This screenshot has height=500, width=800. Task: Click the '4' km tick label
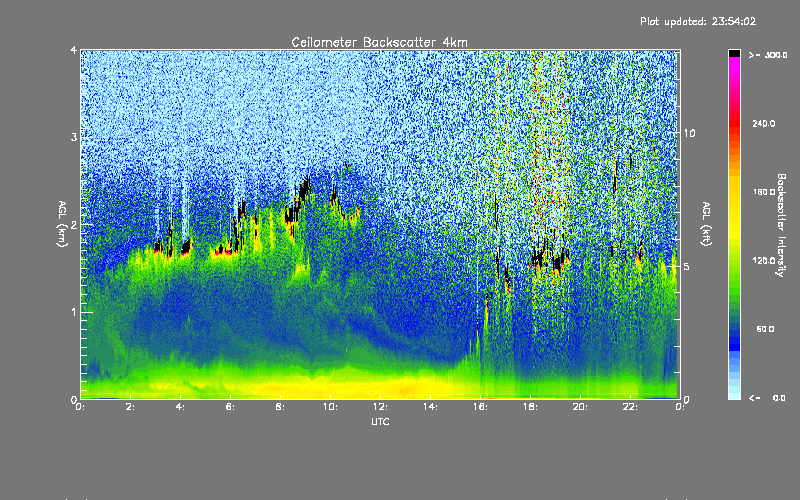pos(74,51)
